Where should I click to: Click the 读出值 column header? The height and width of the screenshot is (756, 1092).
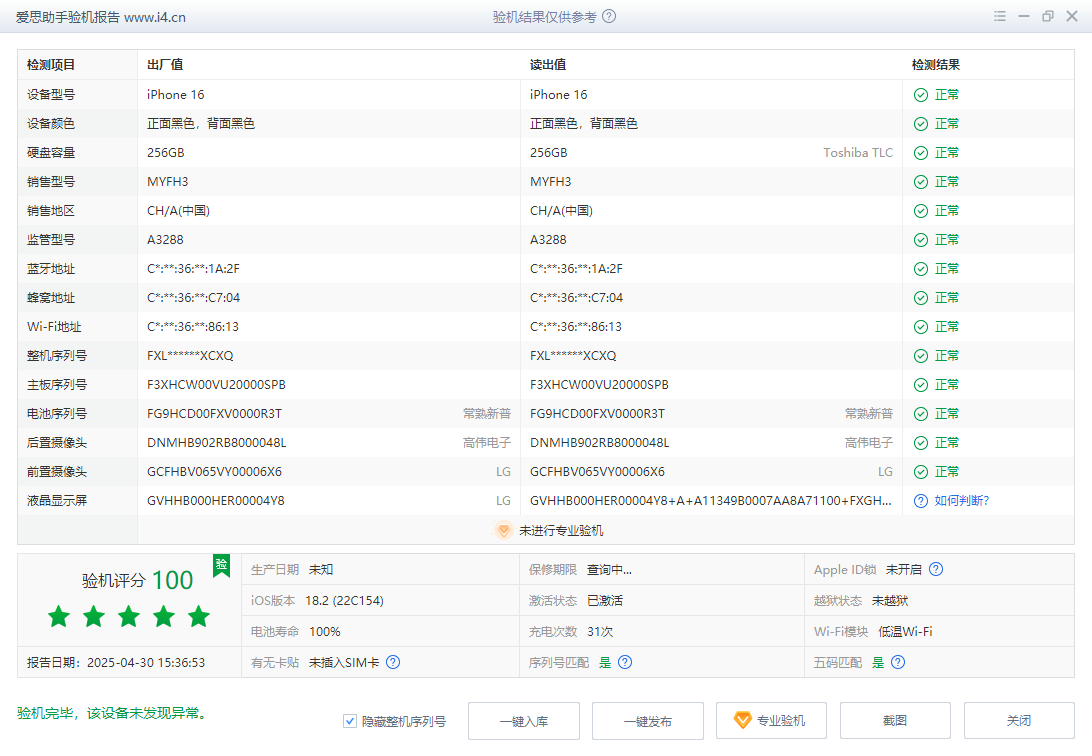coord(548,65)
